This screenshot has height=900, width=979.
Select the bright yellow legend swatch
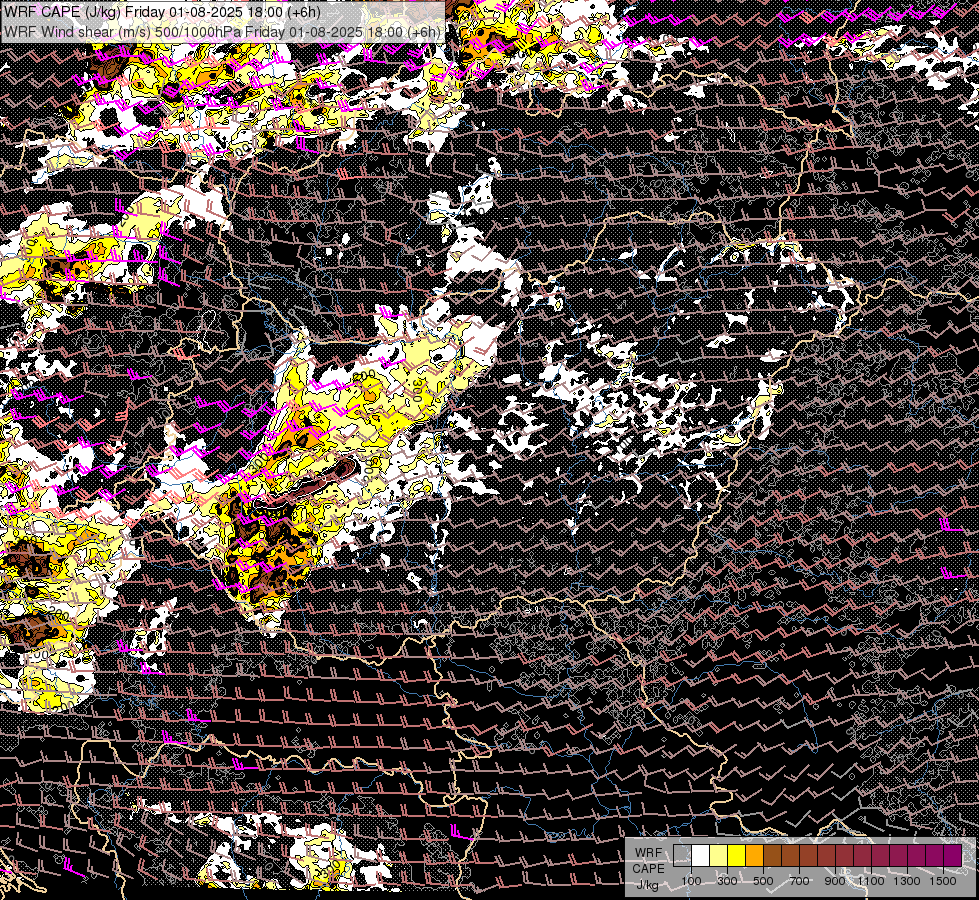point(737,855)
